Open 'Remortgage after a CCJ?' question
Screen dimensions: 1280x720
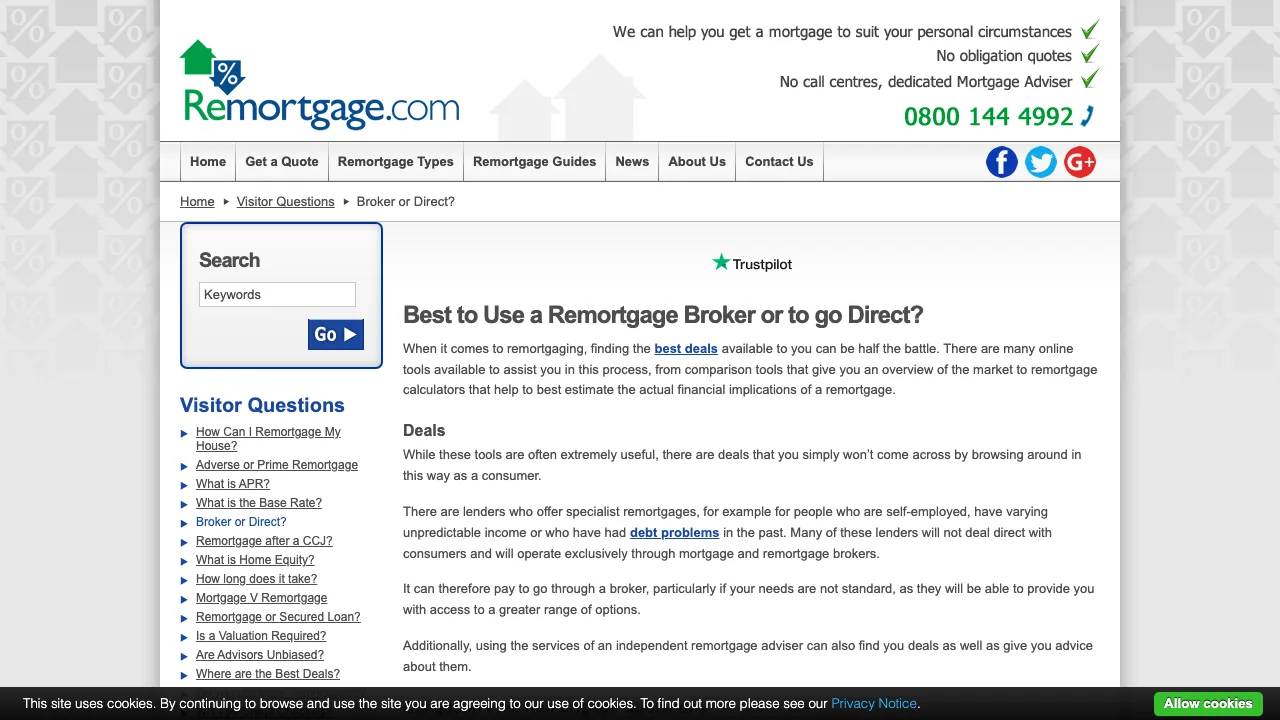tap(264, 541)
